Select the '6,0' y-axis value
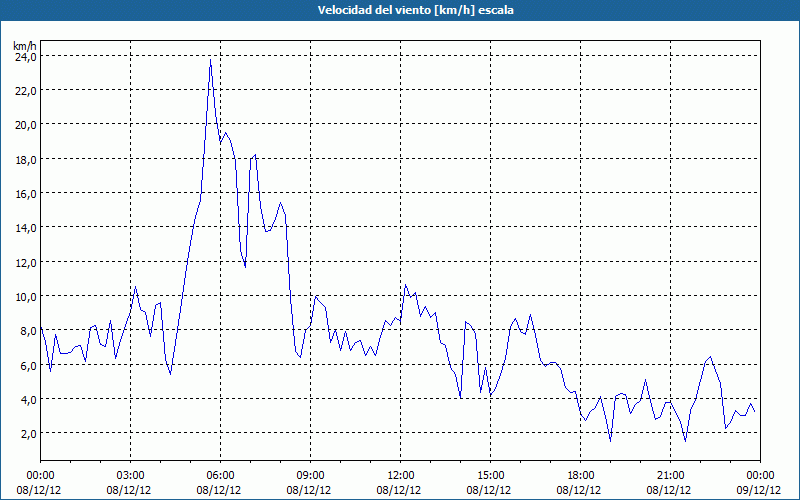Screen dimensions: 800x500 tap(28, 366)
